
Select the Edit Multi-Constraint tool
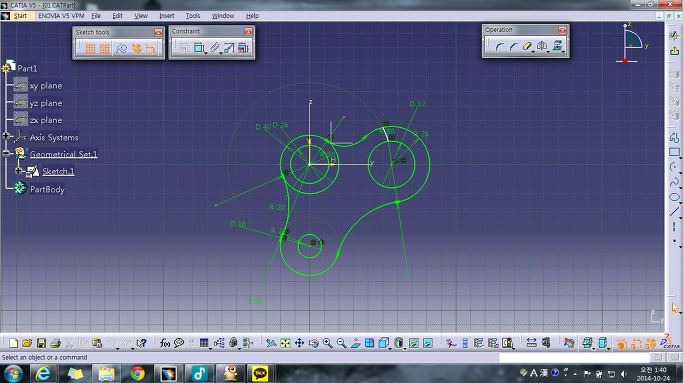coord(243,47)
